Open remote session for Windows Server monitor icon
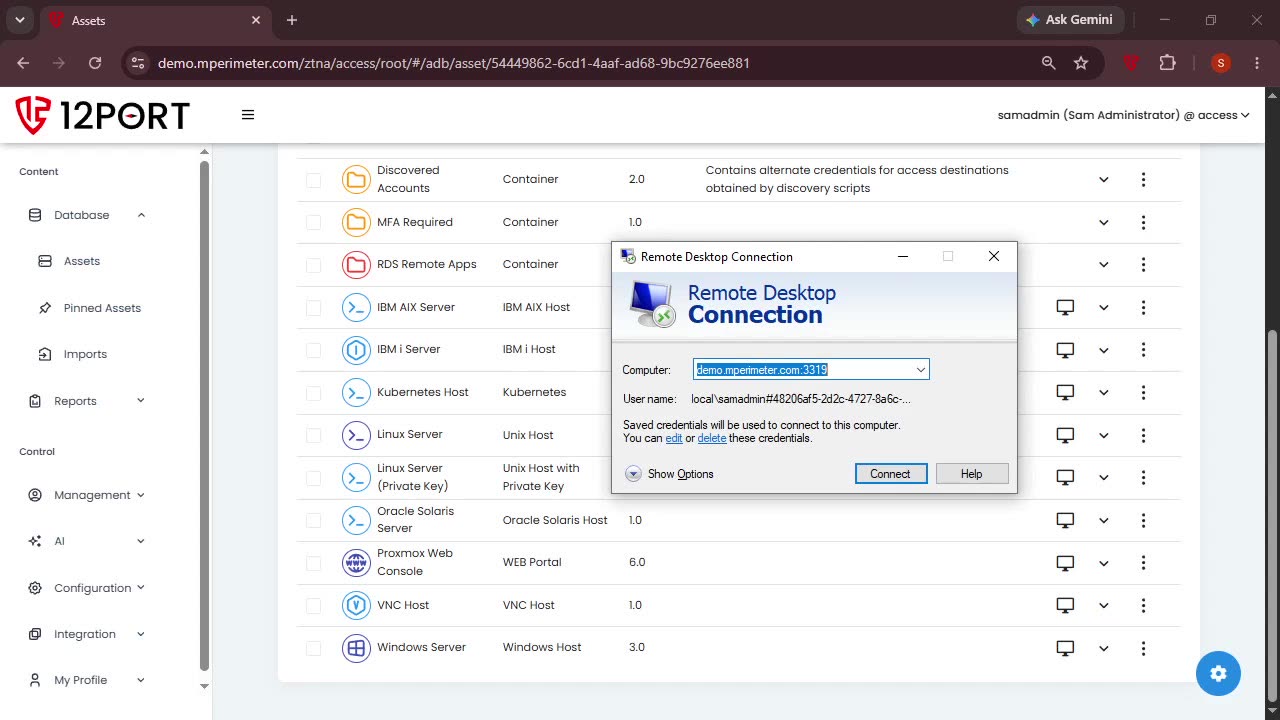The width and height of the screenshot is (1280, 720). pos(1065,648)
